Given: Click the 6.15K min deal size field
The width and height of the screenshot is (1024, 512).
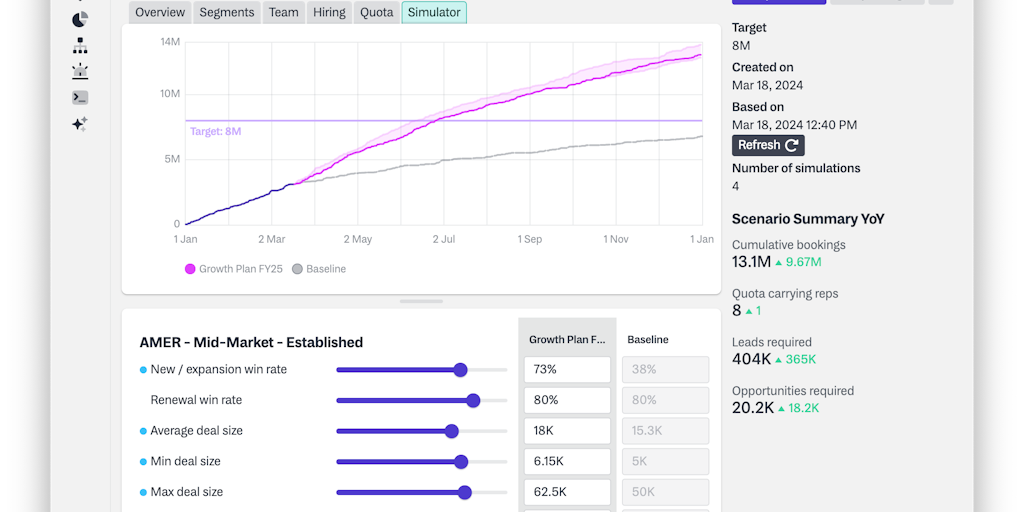Looking at the screenshot, I should click(567, 462).
